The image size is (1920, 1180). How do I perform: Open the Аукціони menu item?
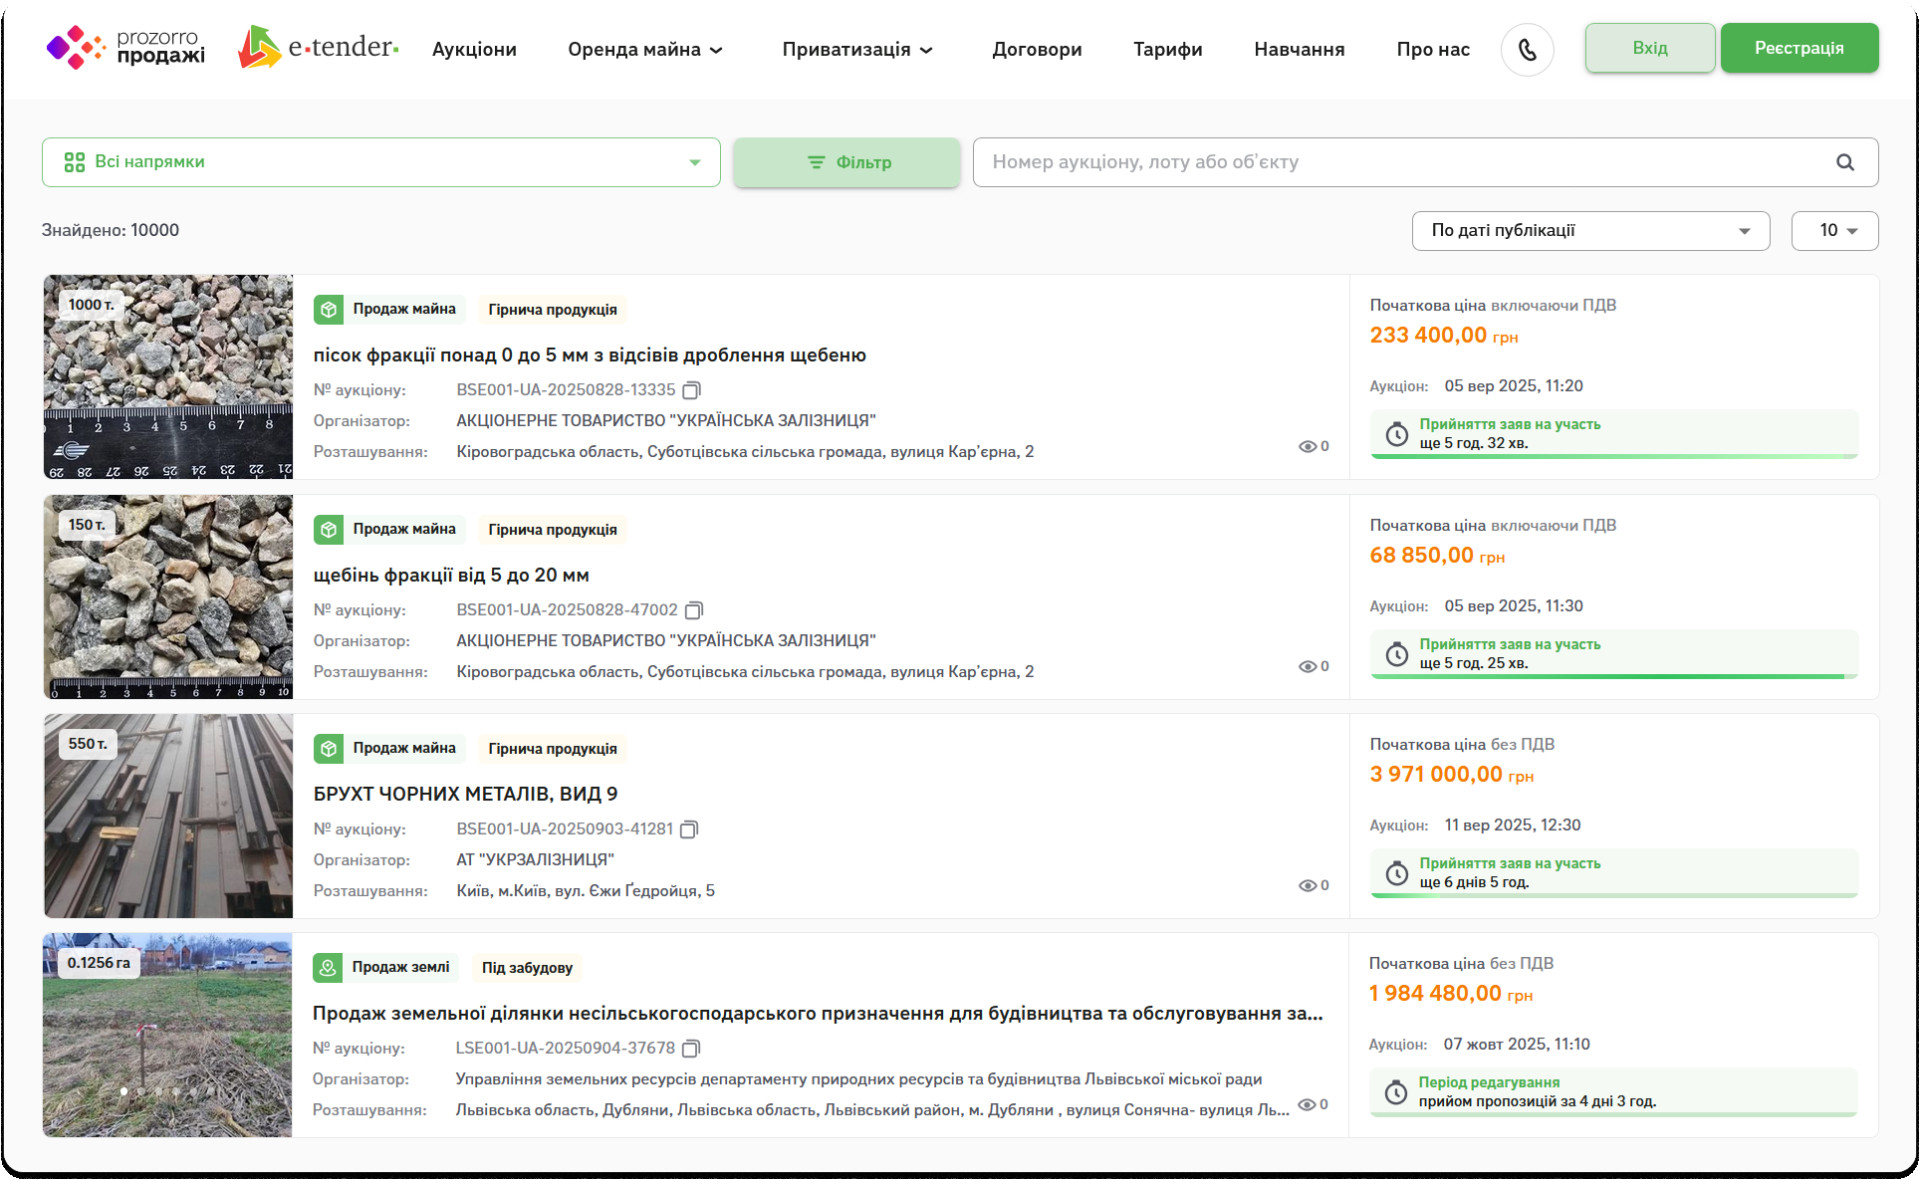click(x=474, y=49)
